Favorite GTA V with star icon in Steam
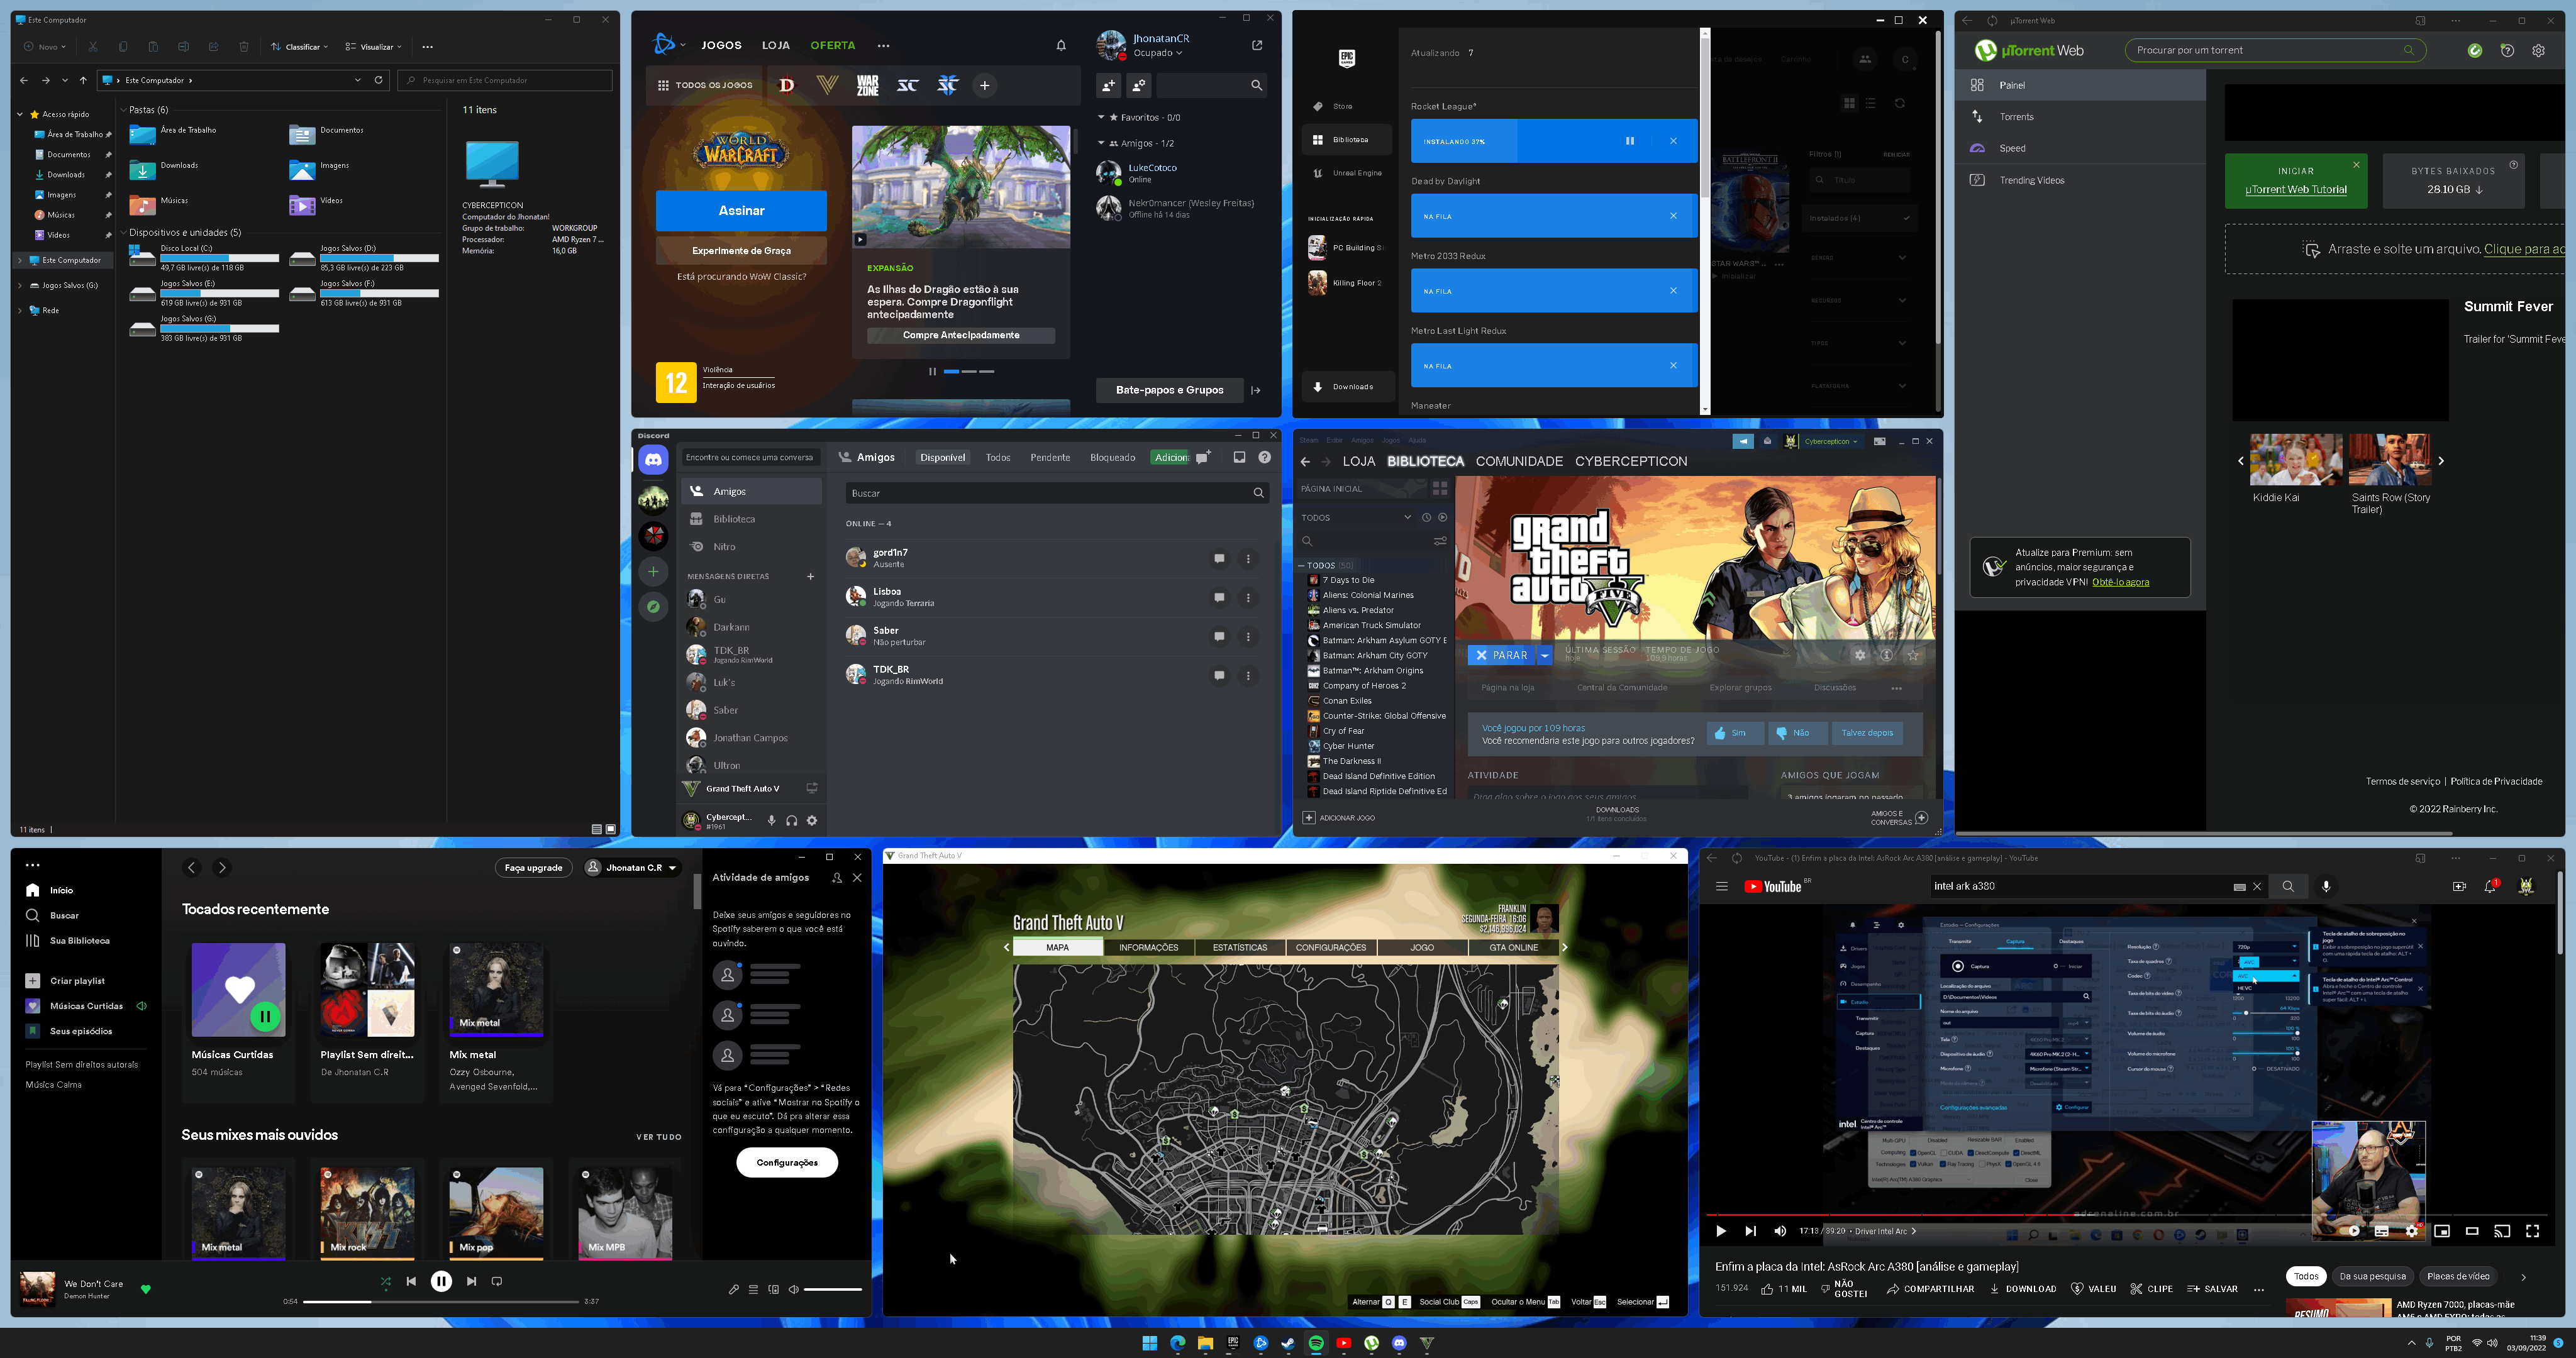 pos(1913,655)
